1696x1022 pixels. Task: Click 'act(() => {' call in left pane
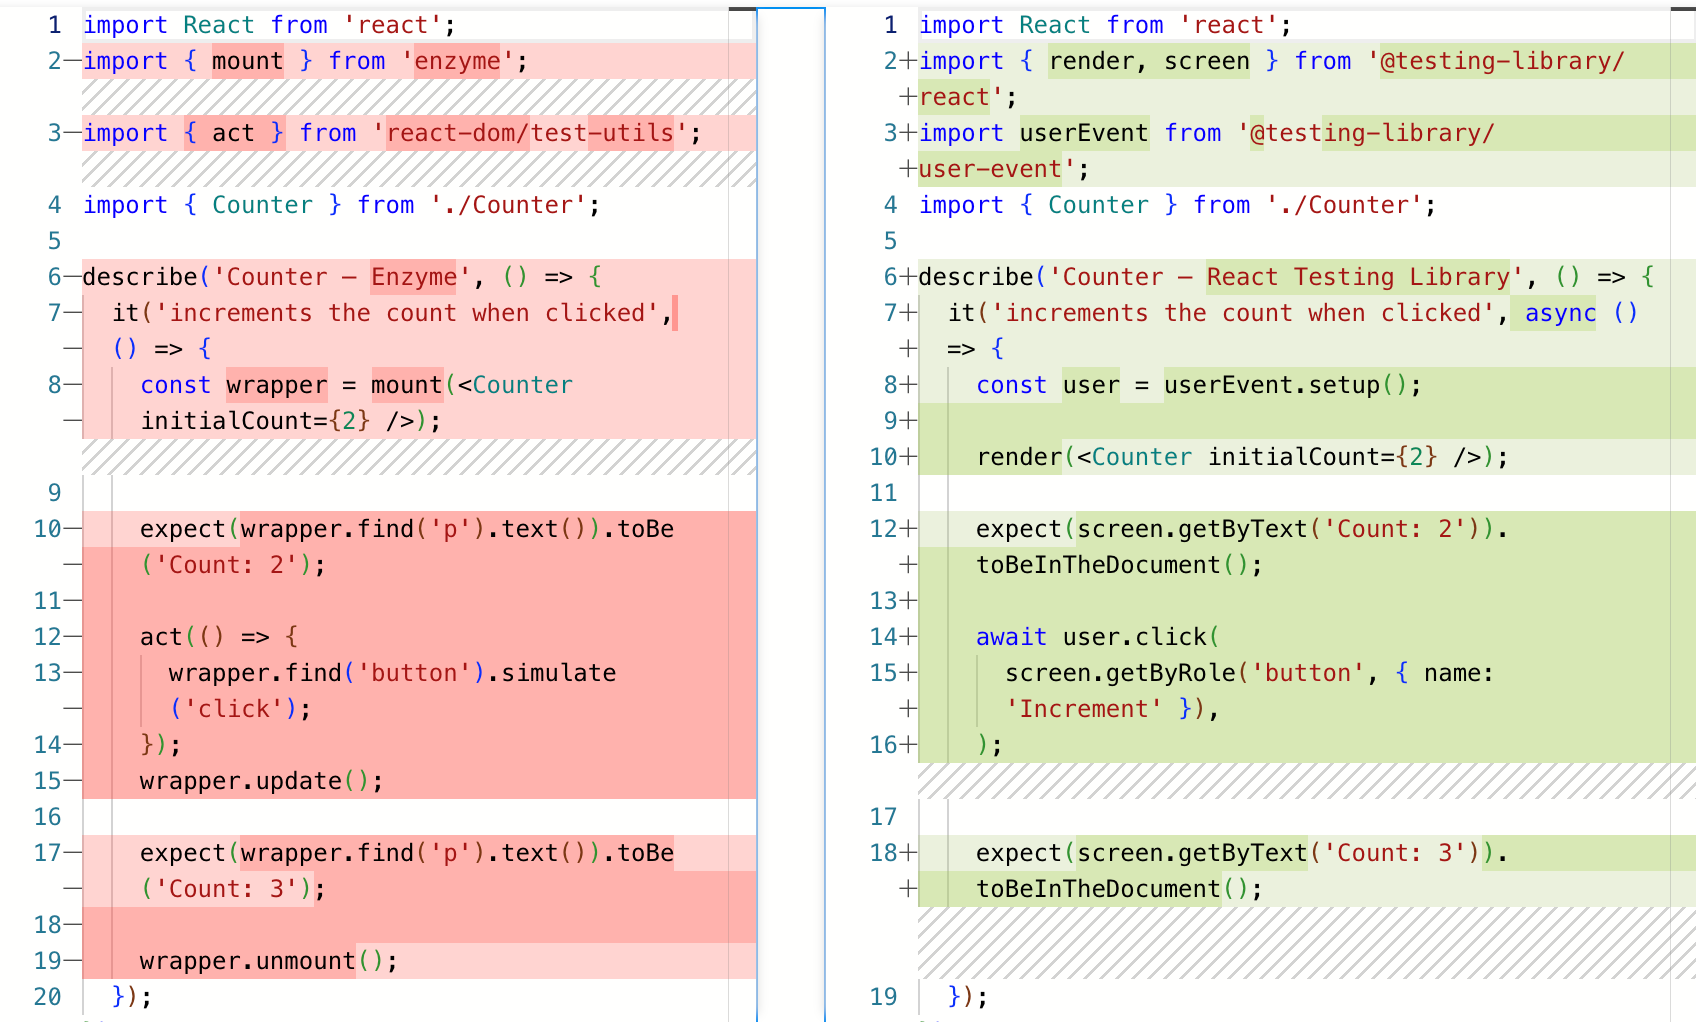(x=219, y=637)
